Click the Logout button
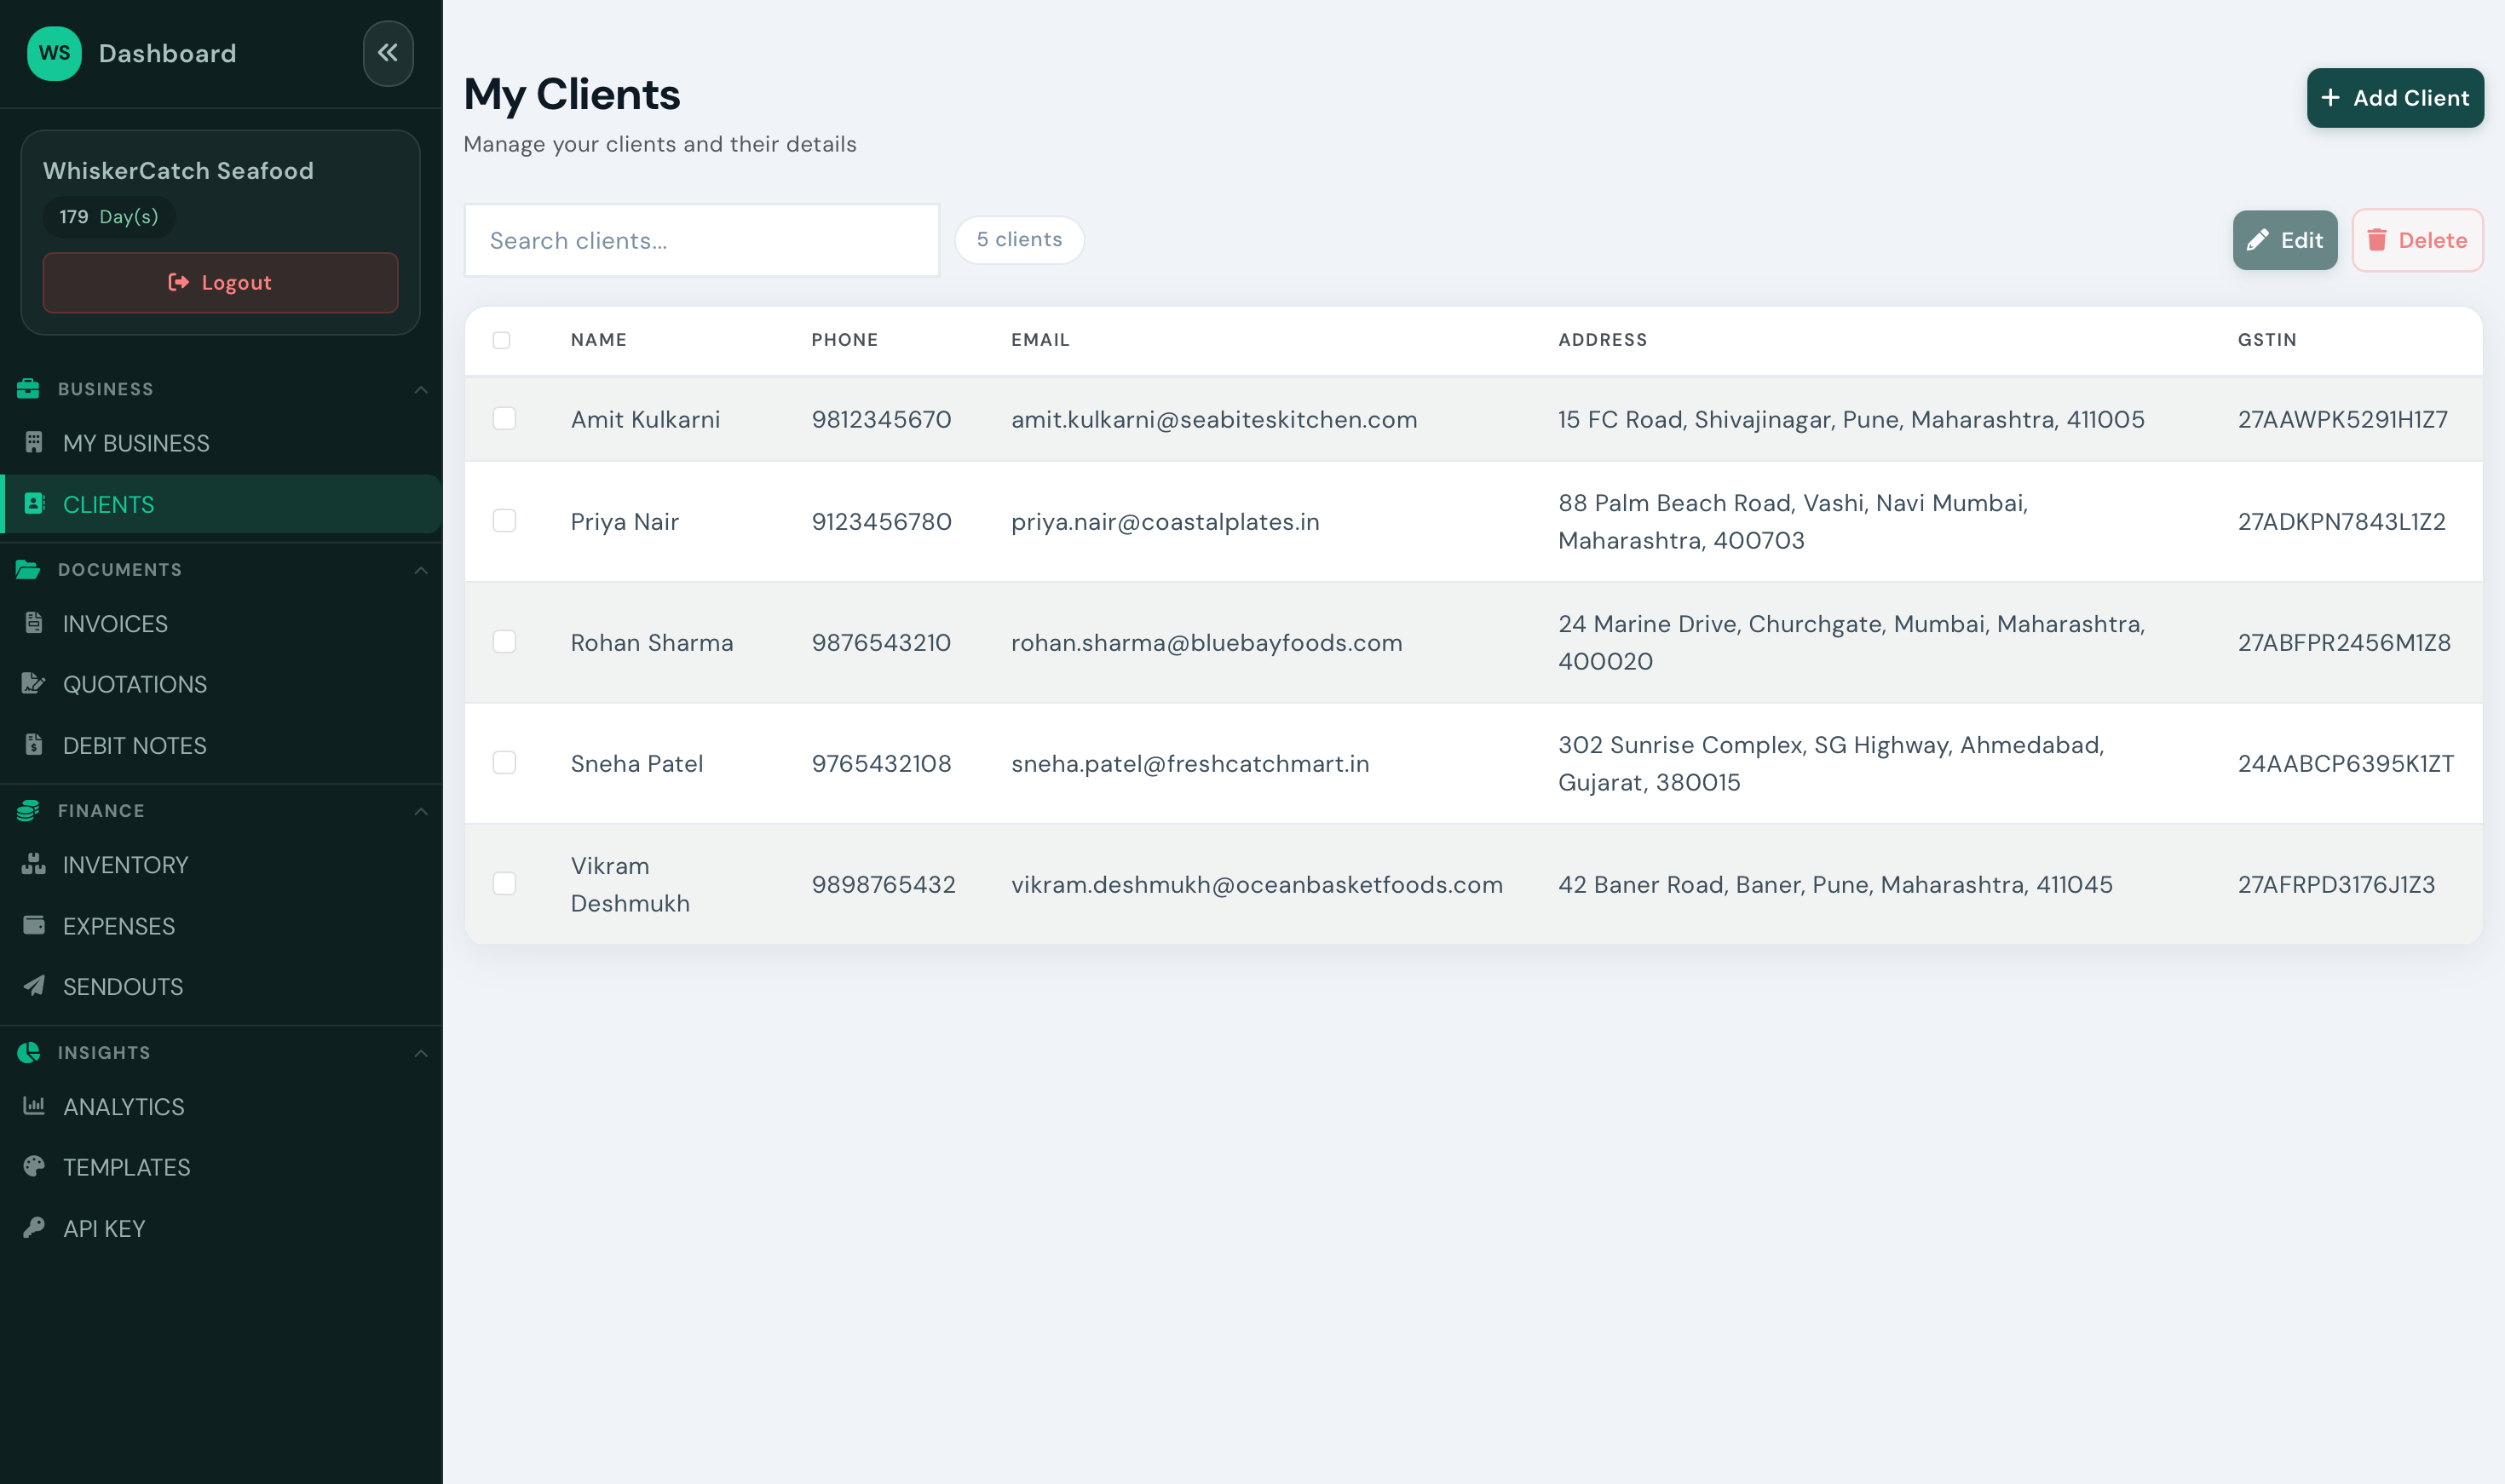Image resolution: width=2505 pixels, height=1484 pixels. (x=220, y=283)
